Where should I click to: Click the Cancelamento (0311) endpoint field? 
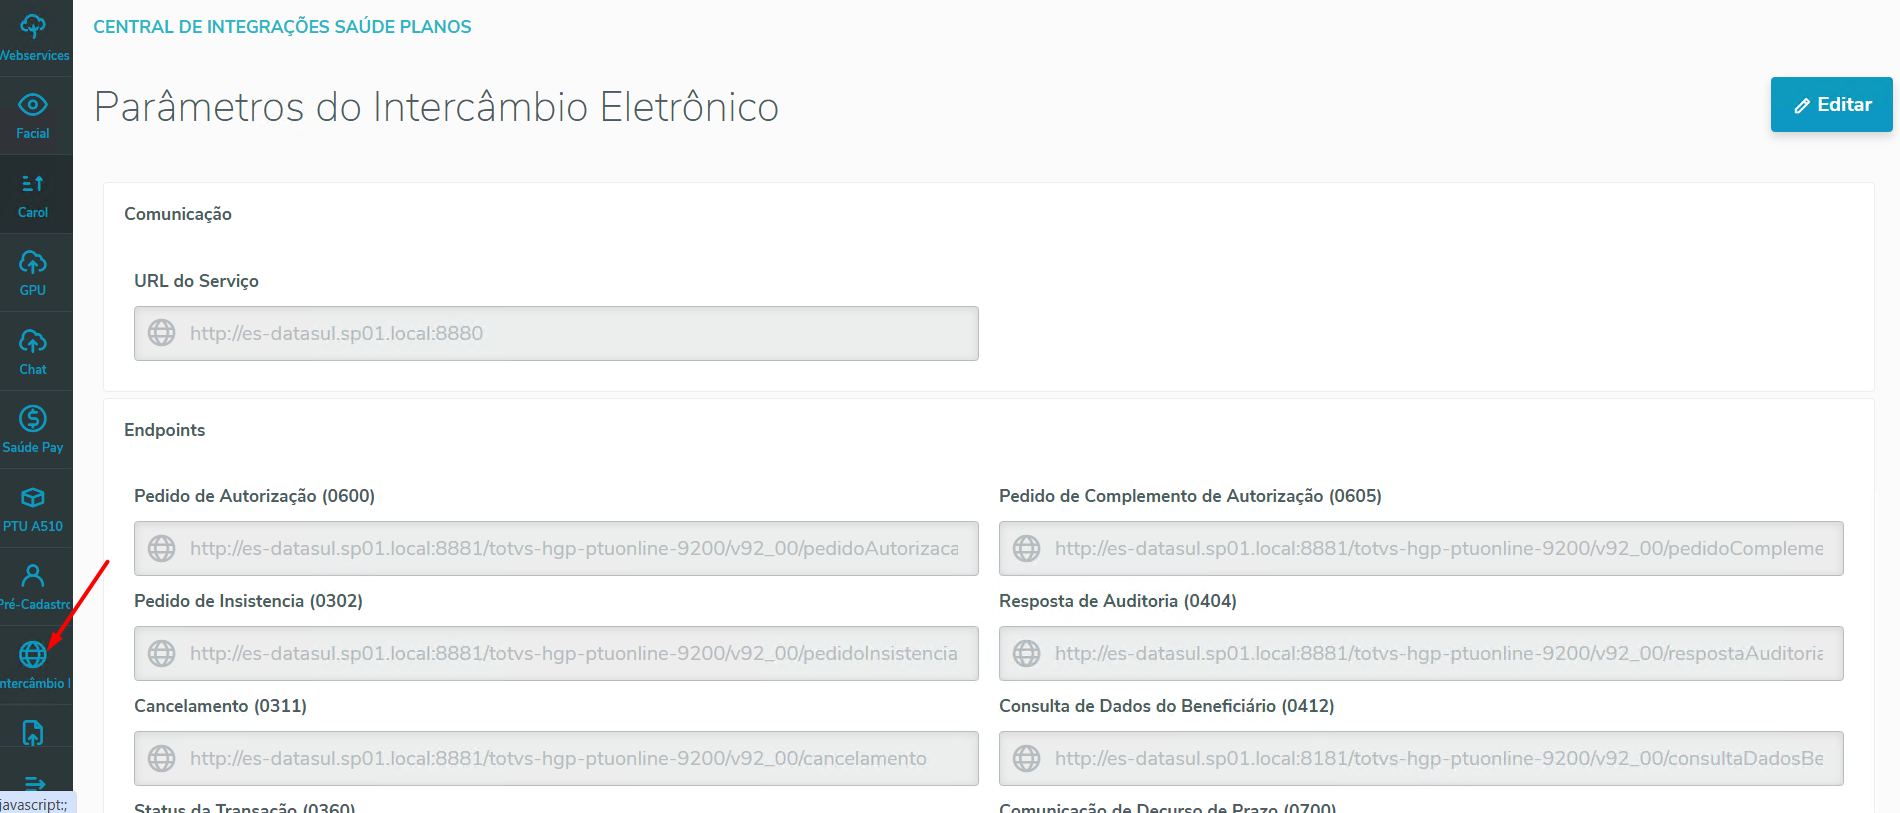(556, 758)
